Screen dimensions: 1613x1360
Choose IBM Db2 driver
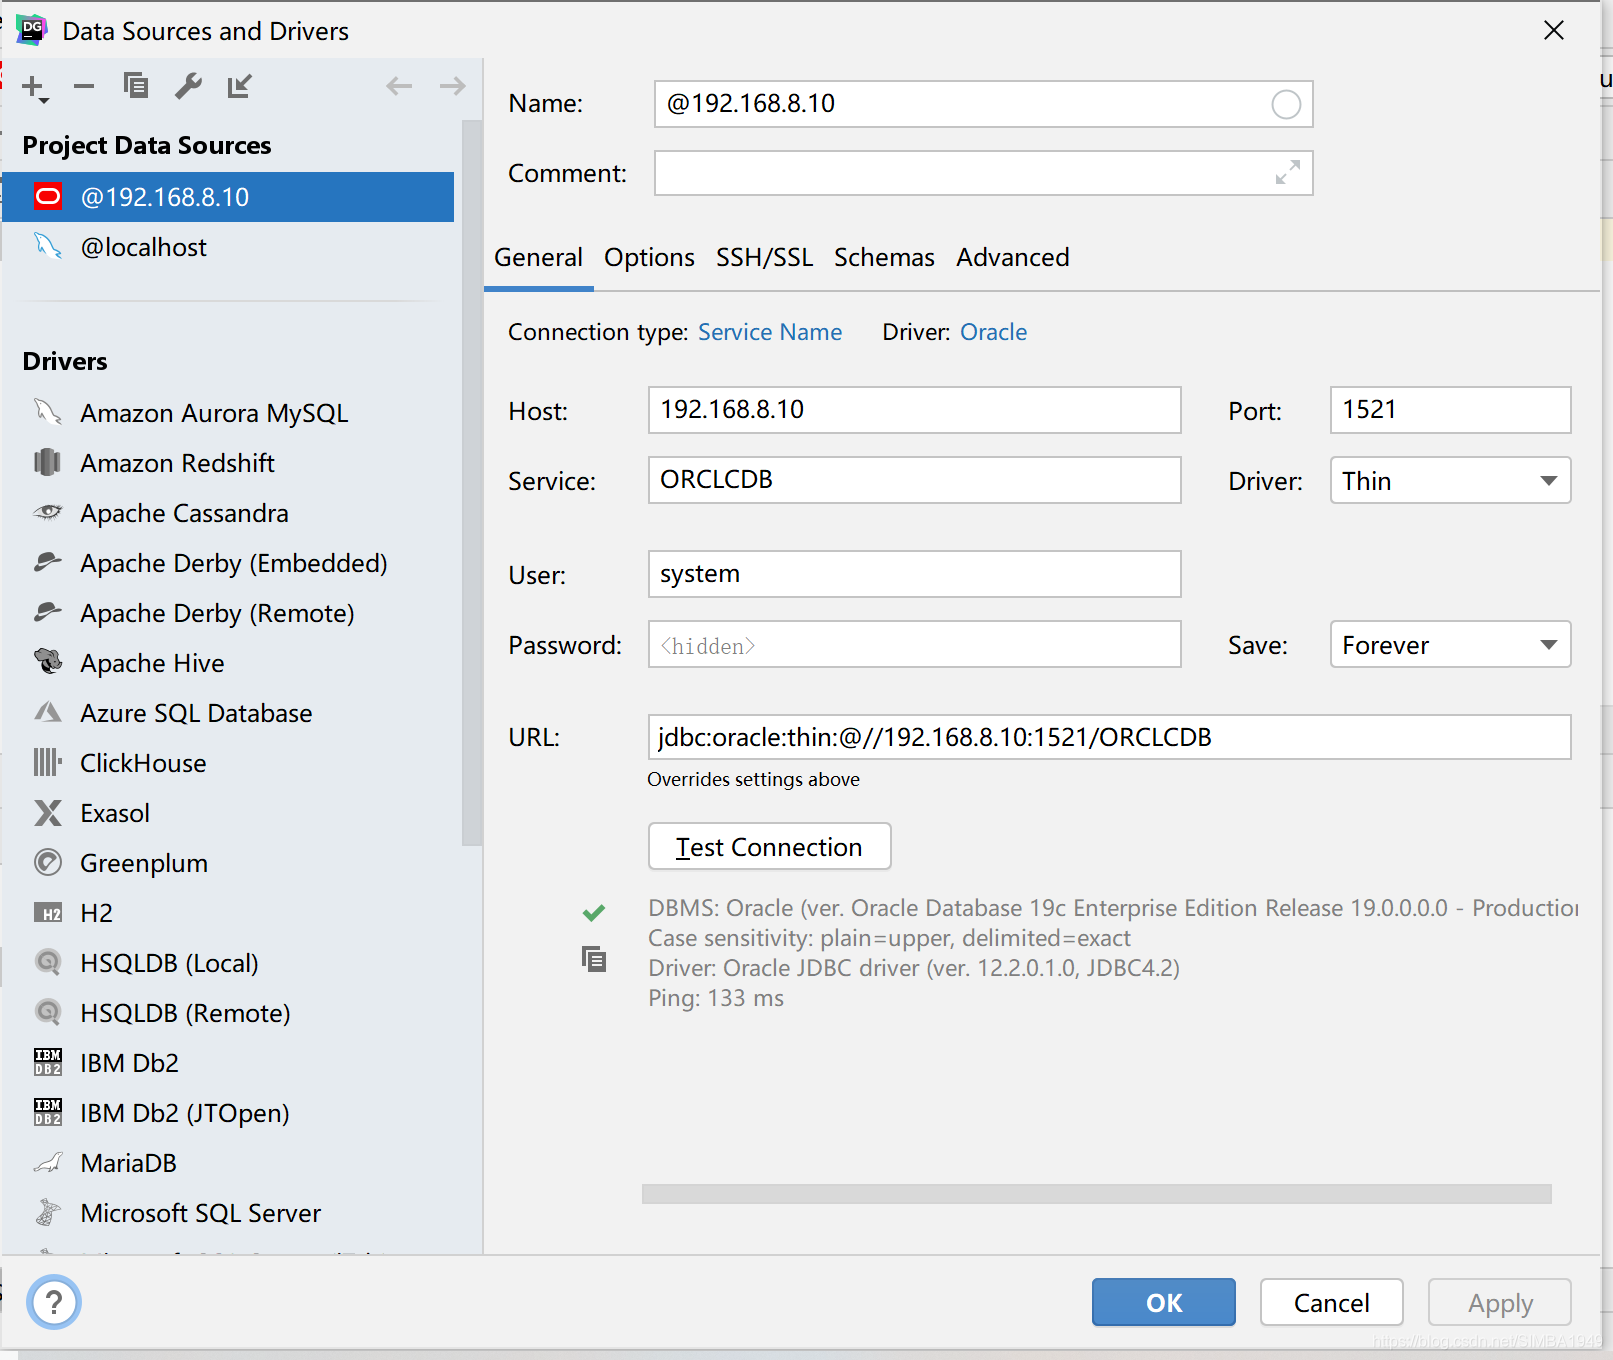coord(228,1063)
